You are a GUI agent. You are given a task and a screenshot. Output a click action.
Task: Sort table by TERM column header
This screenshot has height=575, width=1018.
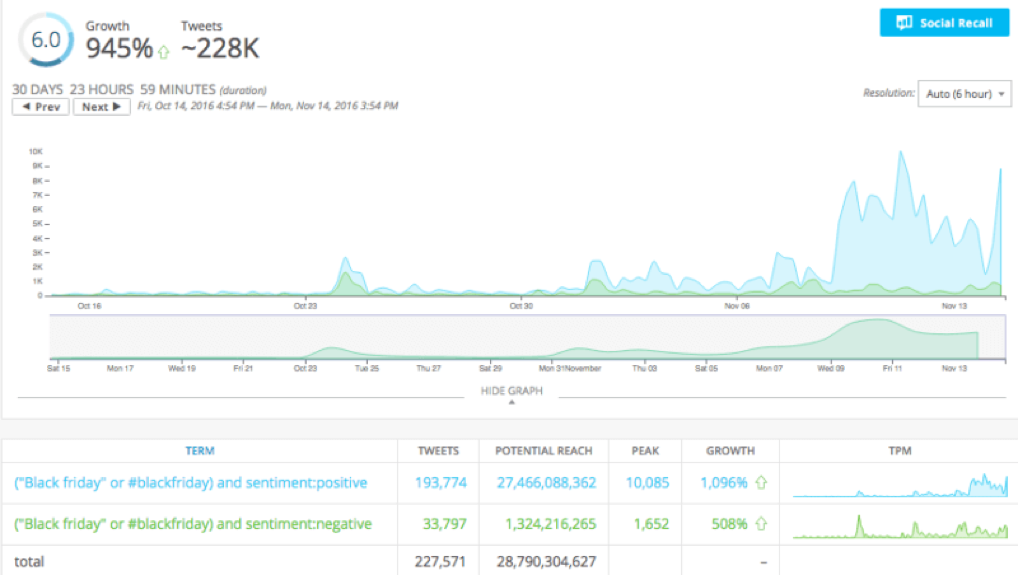pyautogui.click(x=200, y=451)
